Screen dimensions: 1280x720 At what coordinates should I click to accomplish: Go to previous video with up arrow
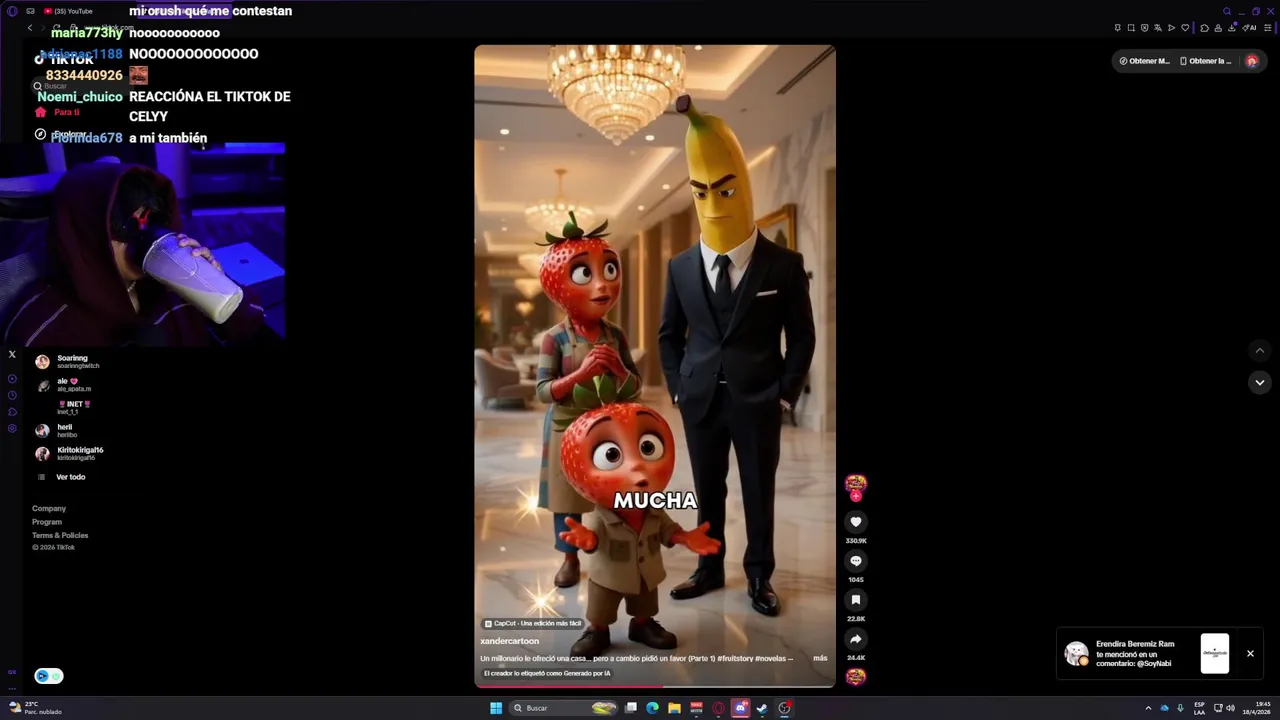[x=1260, y=350]
